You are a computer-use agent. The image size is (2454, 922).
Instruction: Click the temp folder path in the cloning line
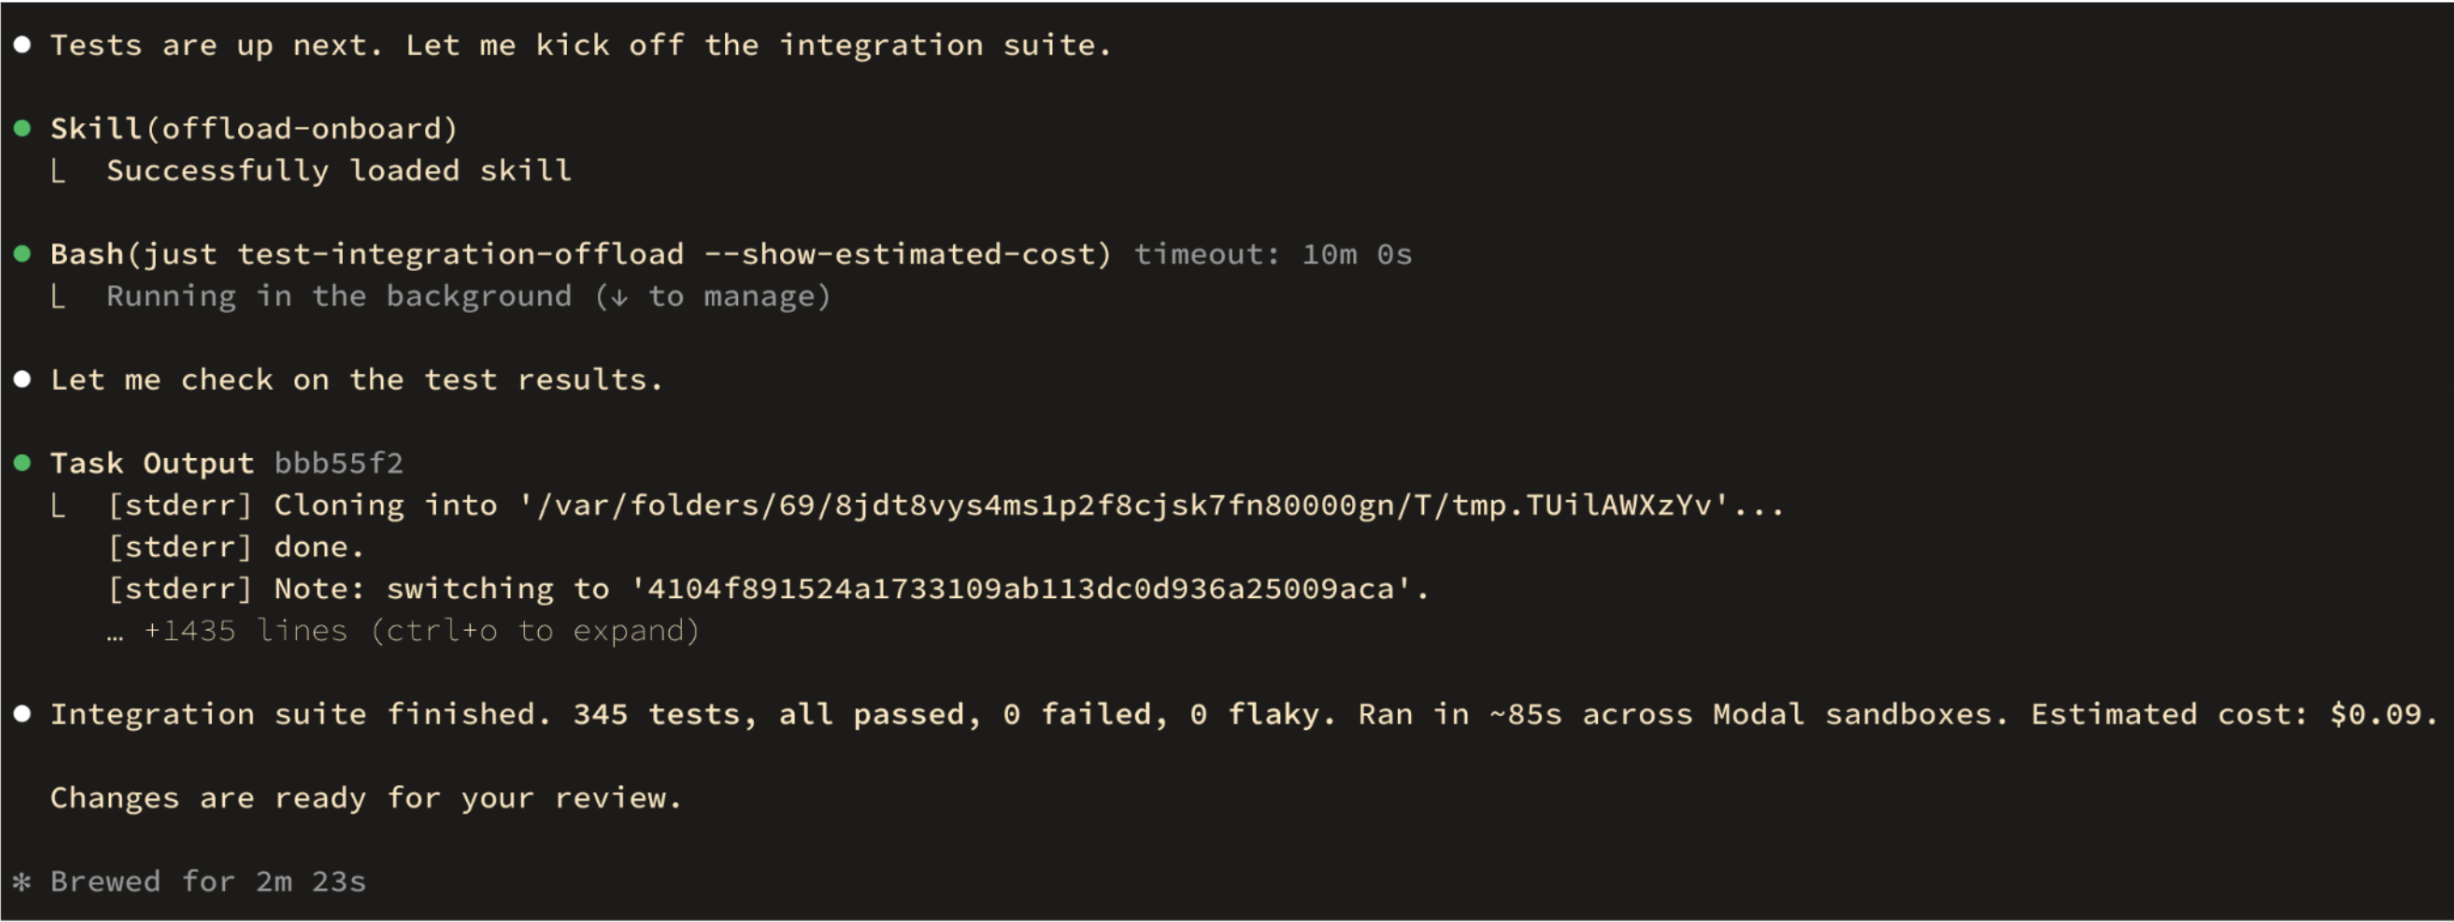(1132, 505)
